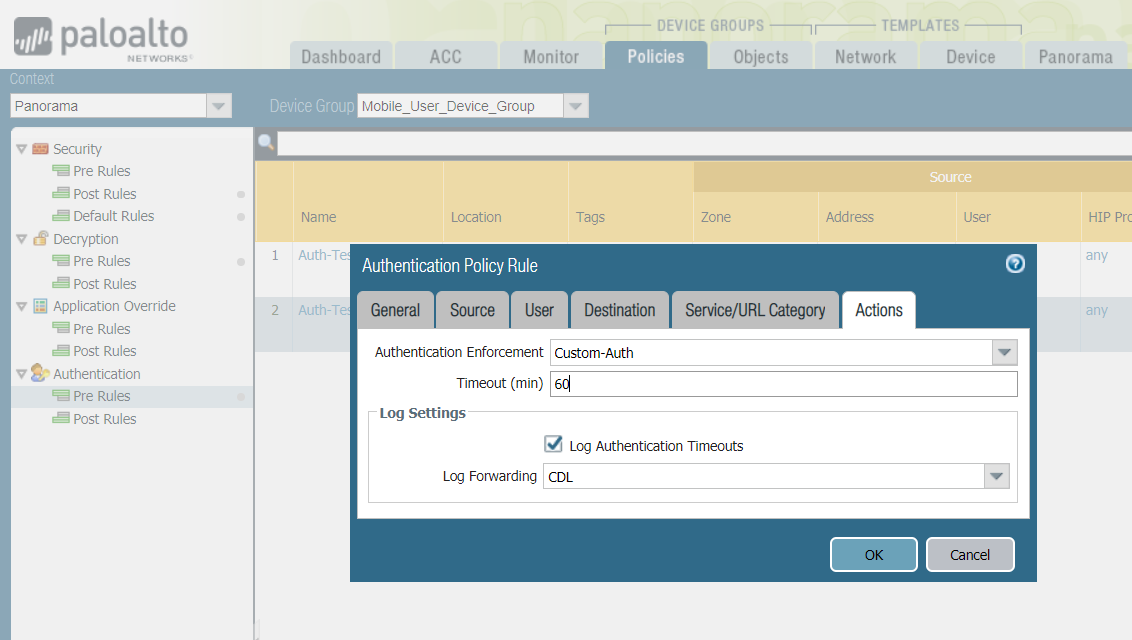Open the Dashboard main tab
The width and height of the screenshot is (1132, 640).
[x=341, y=56]
